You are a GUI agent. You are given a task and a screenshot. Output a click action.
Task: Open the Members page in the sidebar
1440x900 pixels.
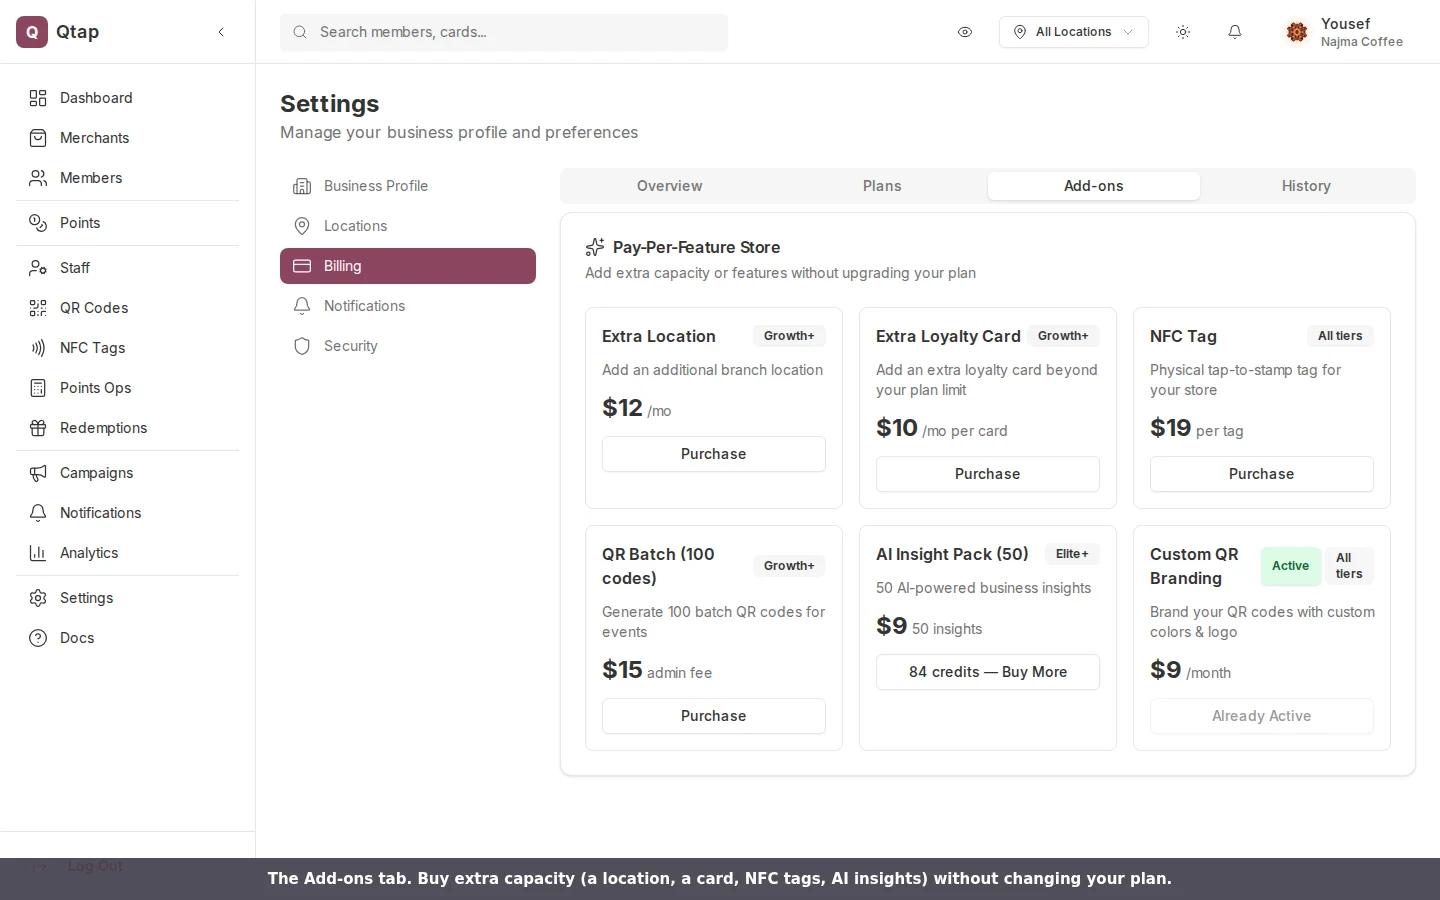tap(128, 178)
